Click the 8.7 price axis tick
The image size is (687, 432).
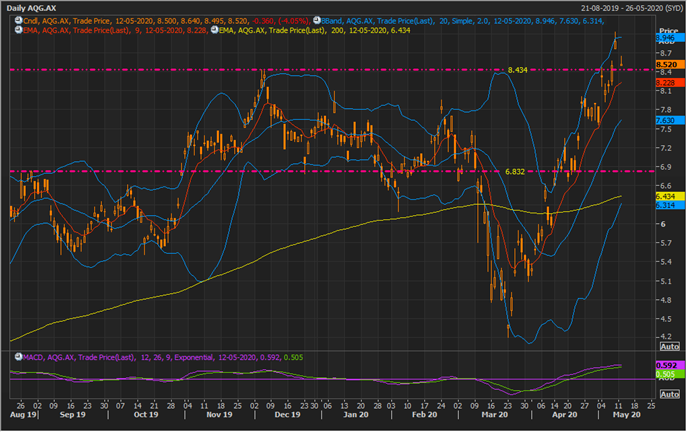666,53
